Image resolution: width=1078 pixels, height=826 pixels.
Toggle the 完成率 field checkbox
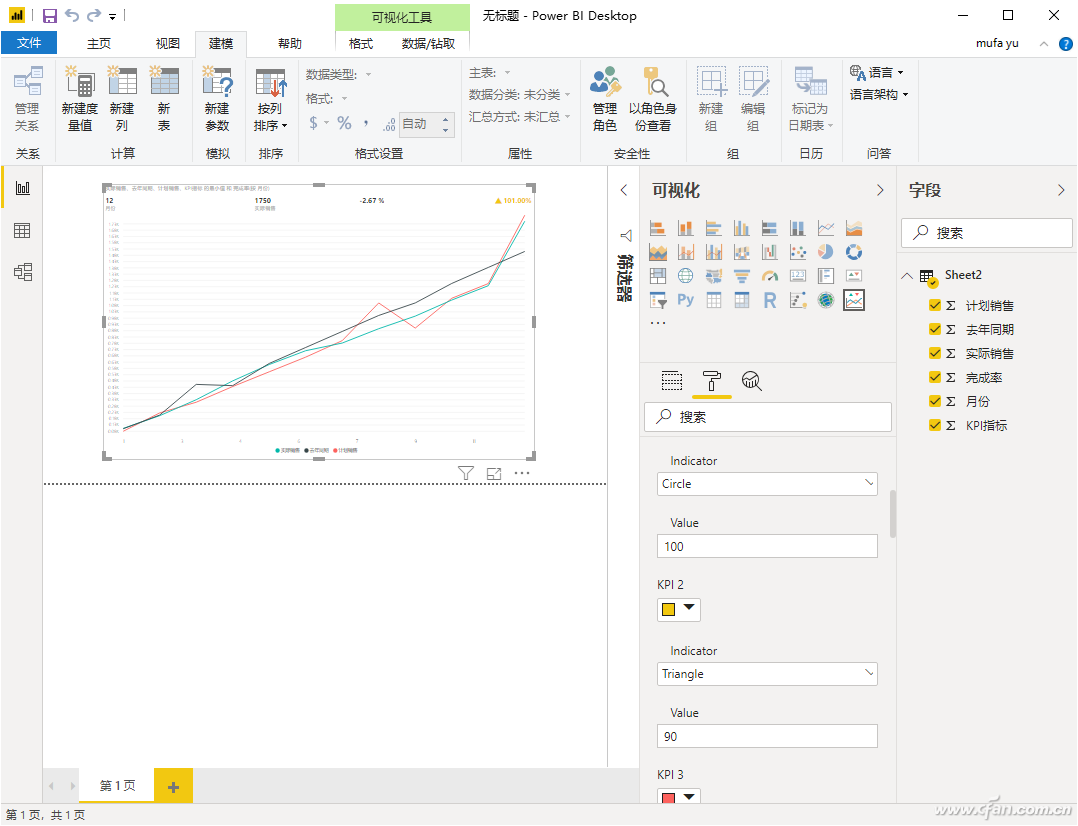(x=935, y=378)
